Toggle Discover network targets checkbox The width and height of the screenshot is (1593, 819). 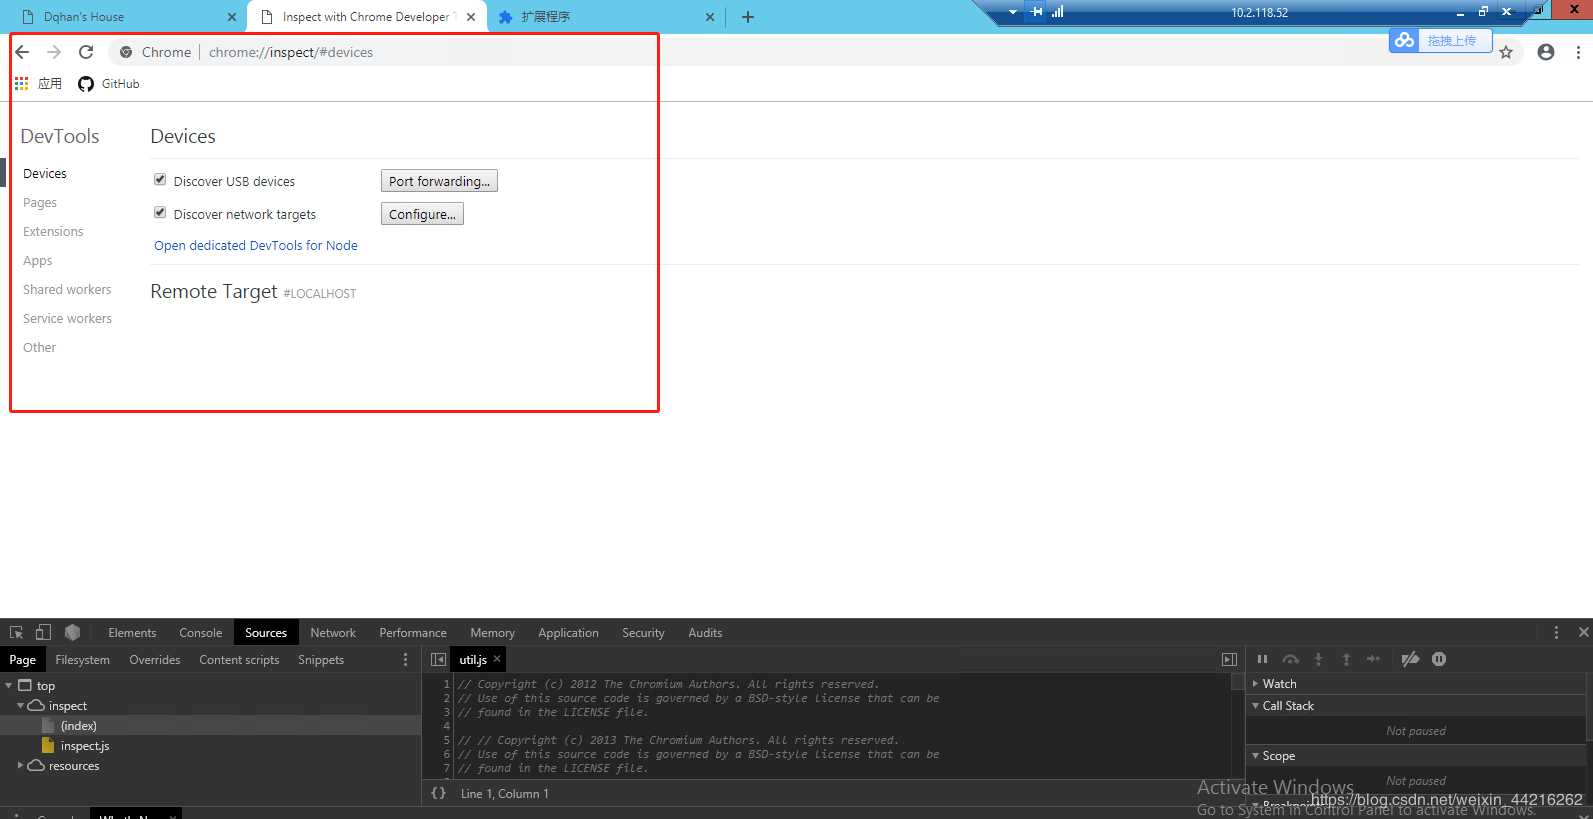(x=160, y=213)
